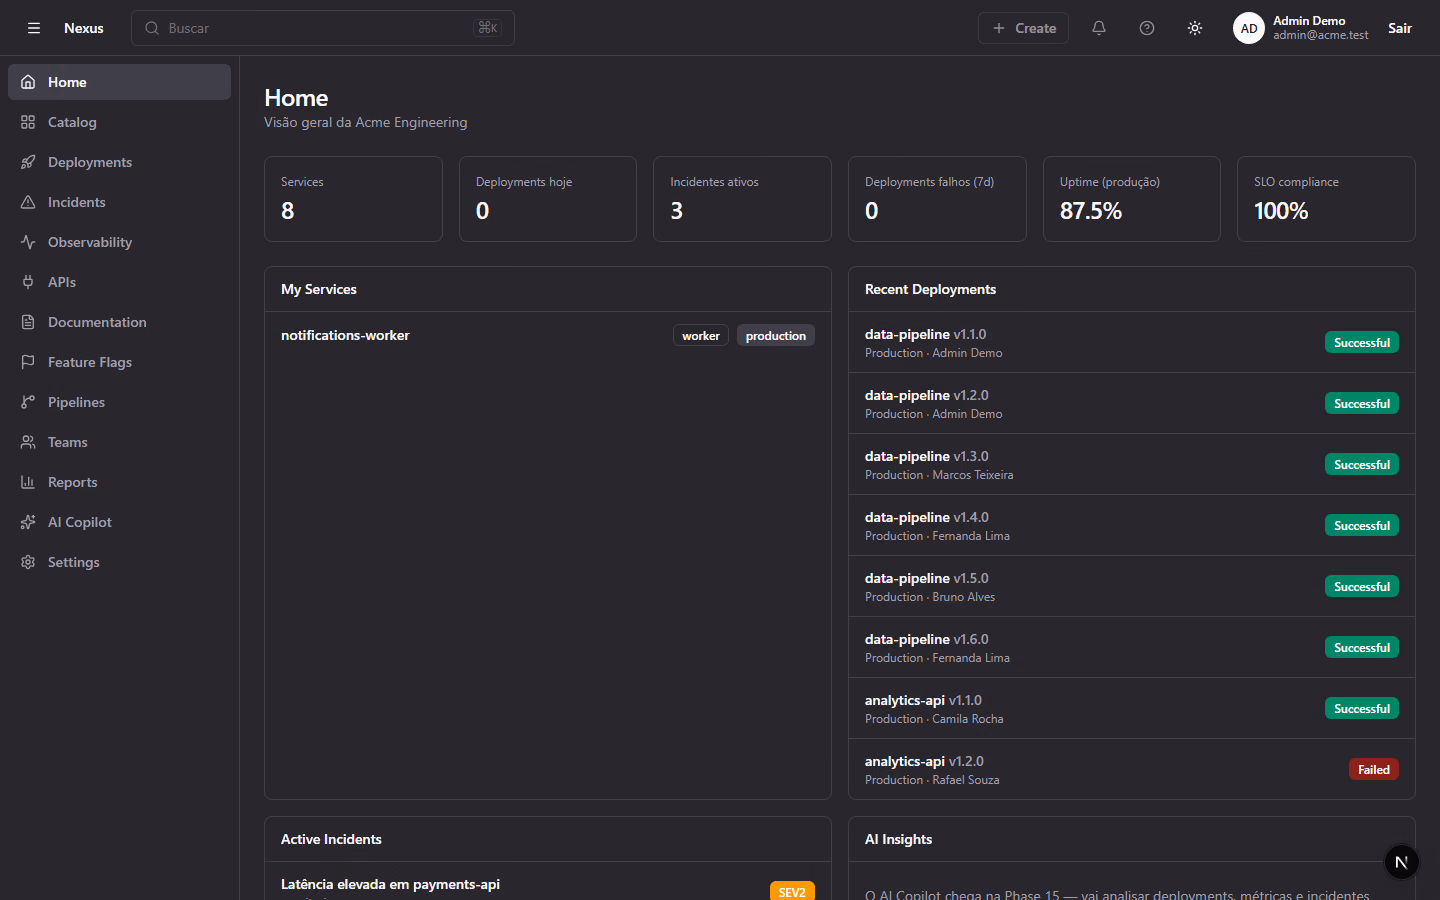Select data-pipeline v1.3.0 by Marcos Teixeira
The image size is (1440, 900).
[1132, 465]
